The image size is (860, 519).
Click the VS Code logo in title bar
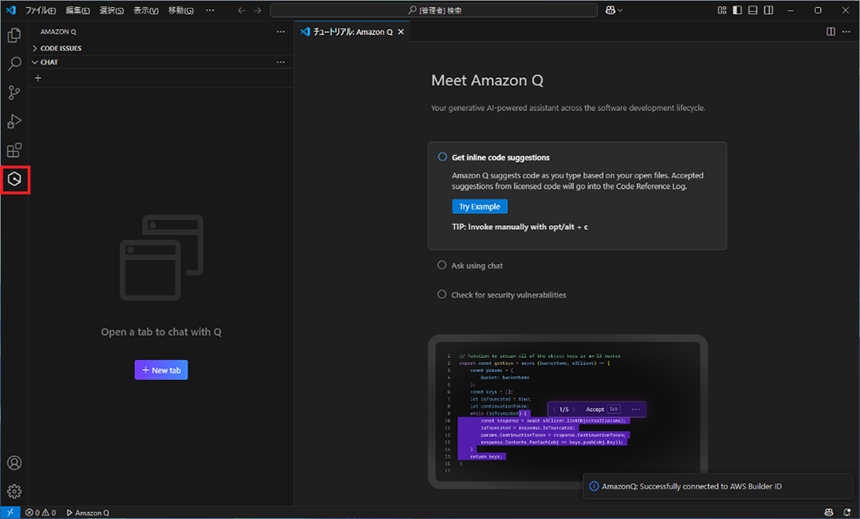point(11,10)
